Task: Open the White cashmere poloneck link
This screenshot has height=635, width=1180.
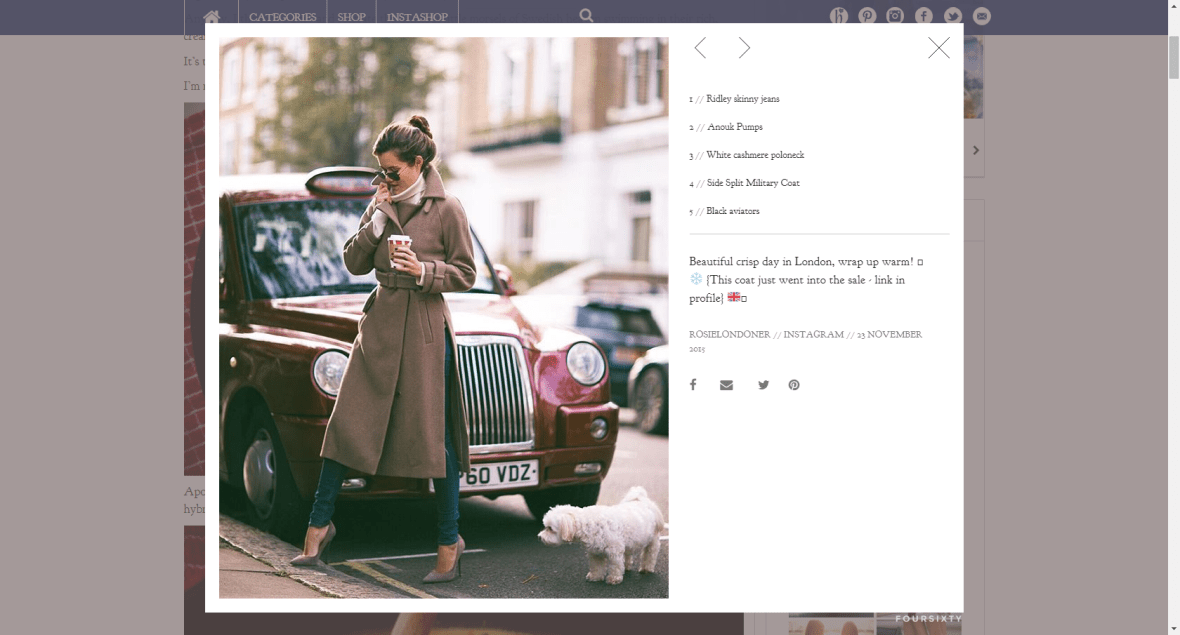Action: tap(755, 155)
